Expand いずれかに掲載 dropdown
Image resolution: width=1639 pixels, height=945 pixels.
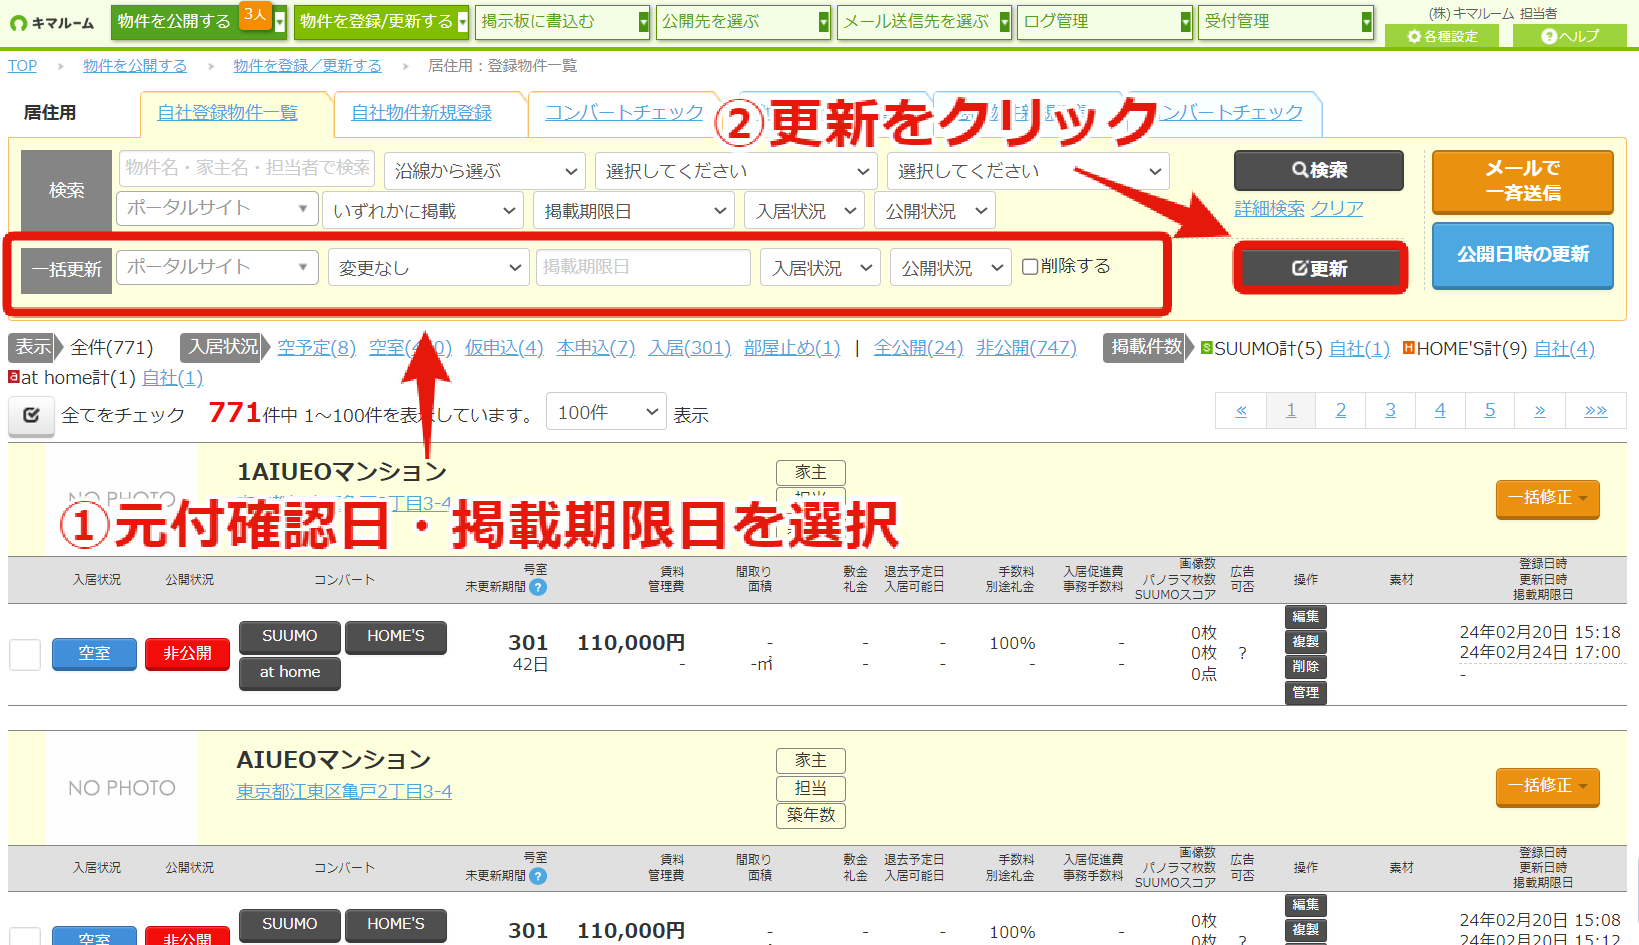(x=423, y=211)
